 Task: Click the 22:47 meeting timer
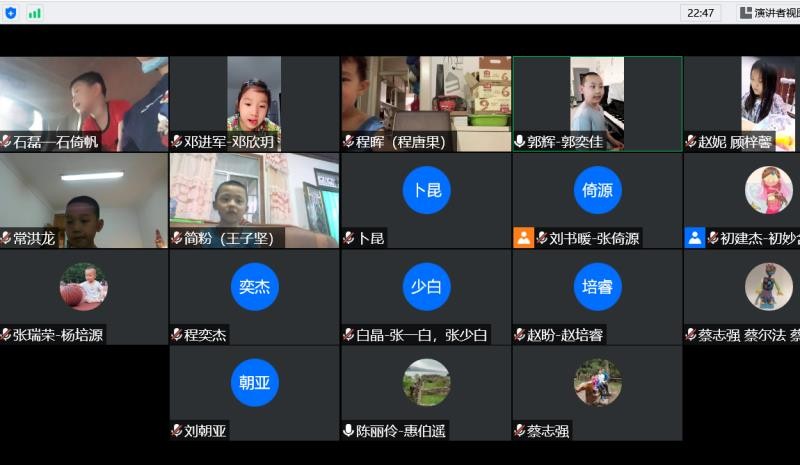tap(700, 13)
